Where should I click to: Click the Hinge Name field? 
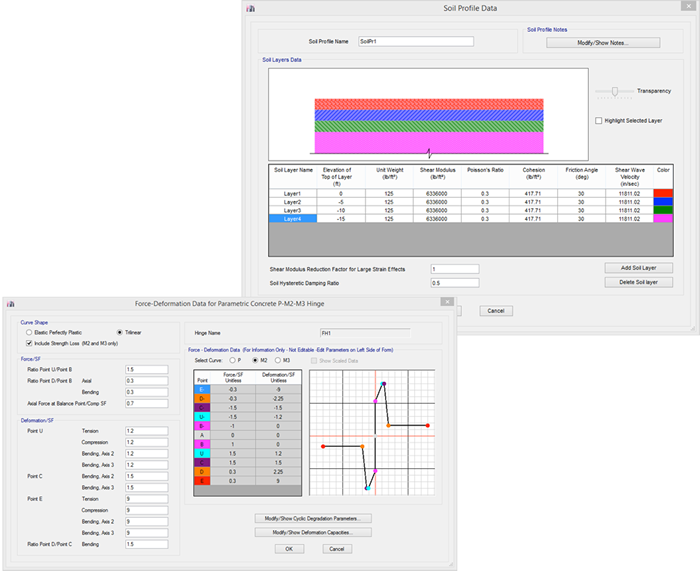point(365,333)
